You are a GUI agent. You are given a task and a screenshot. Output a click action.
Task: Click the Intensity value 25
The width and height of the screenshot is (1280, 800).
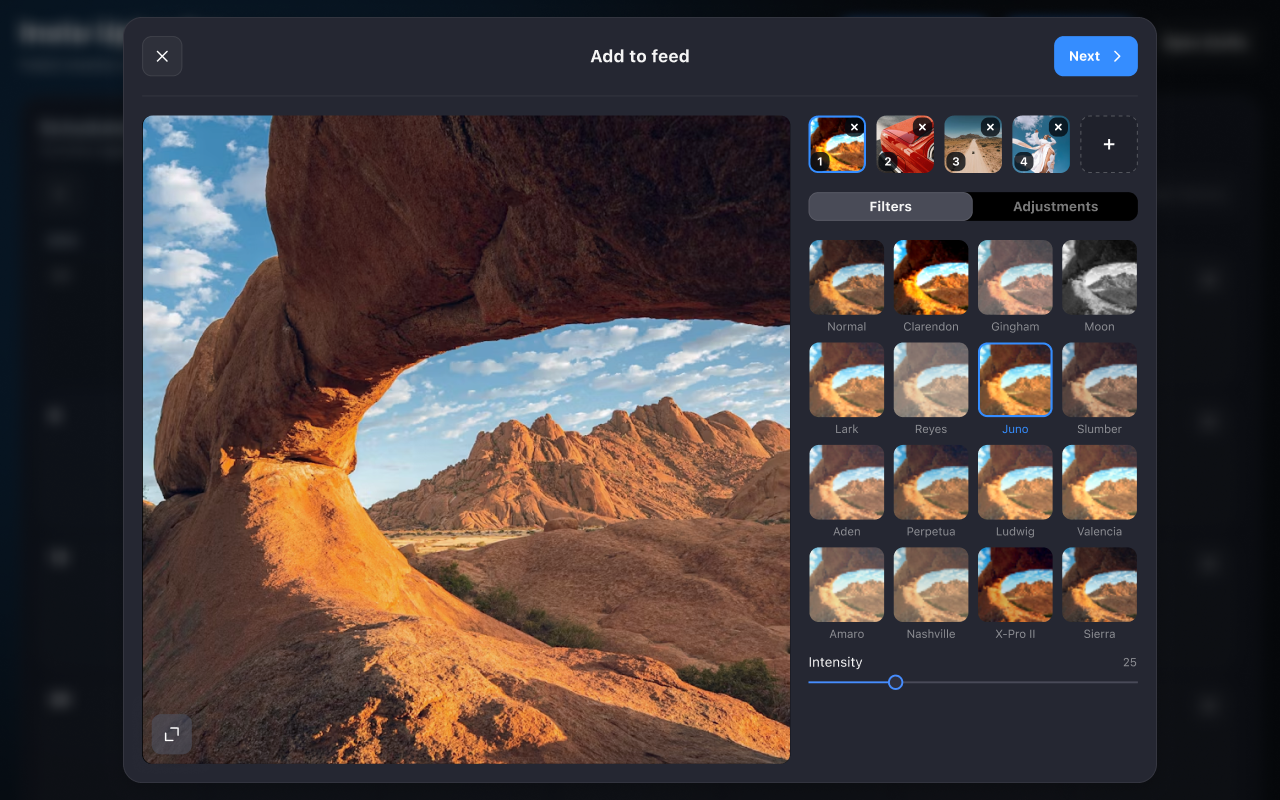pos(1129,662)
